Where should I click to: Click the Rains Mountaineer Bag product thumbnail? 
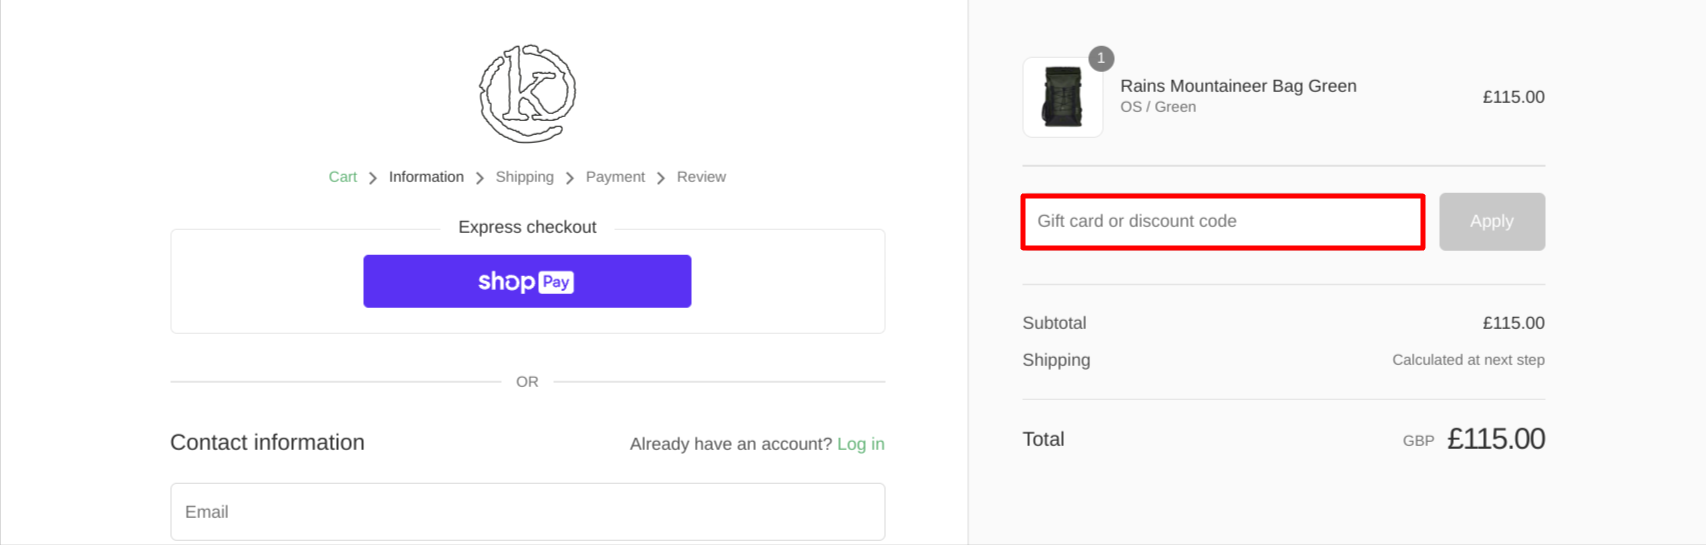tap(1062, 97)
